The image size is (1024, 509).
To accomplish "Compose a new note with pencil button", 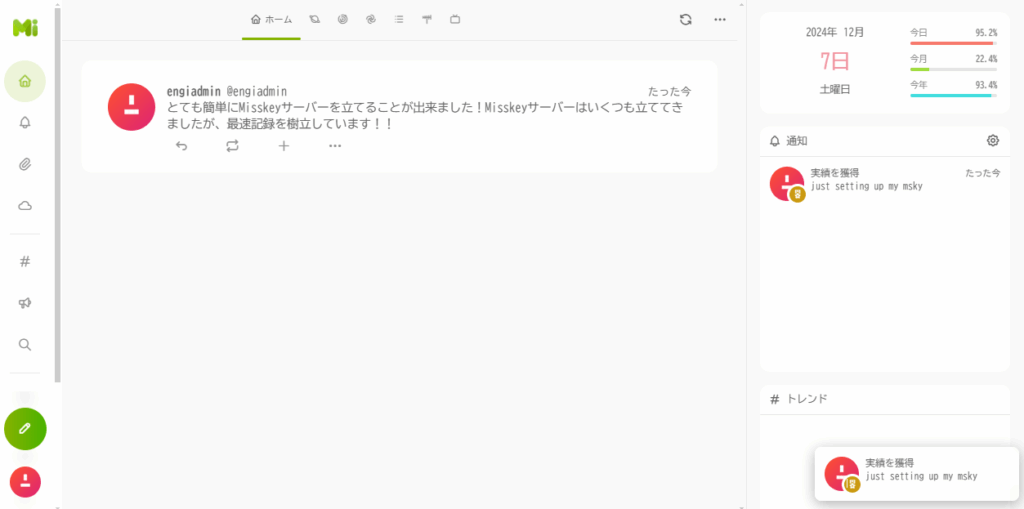I will [x=25, y=429].
